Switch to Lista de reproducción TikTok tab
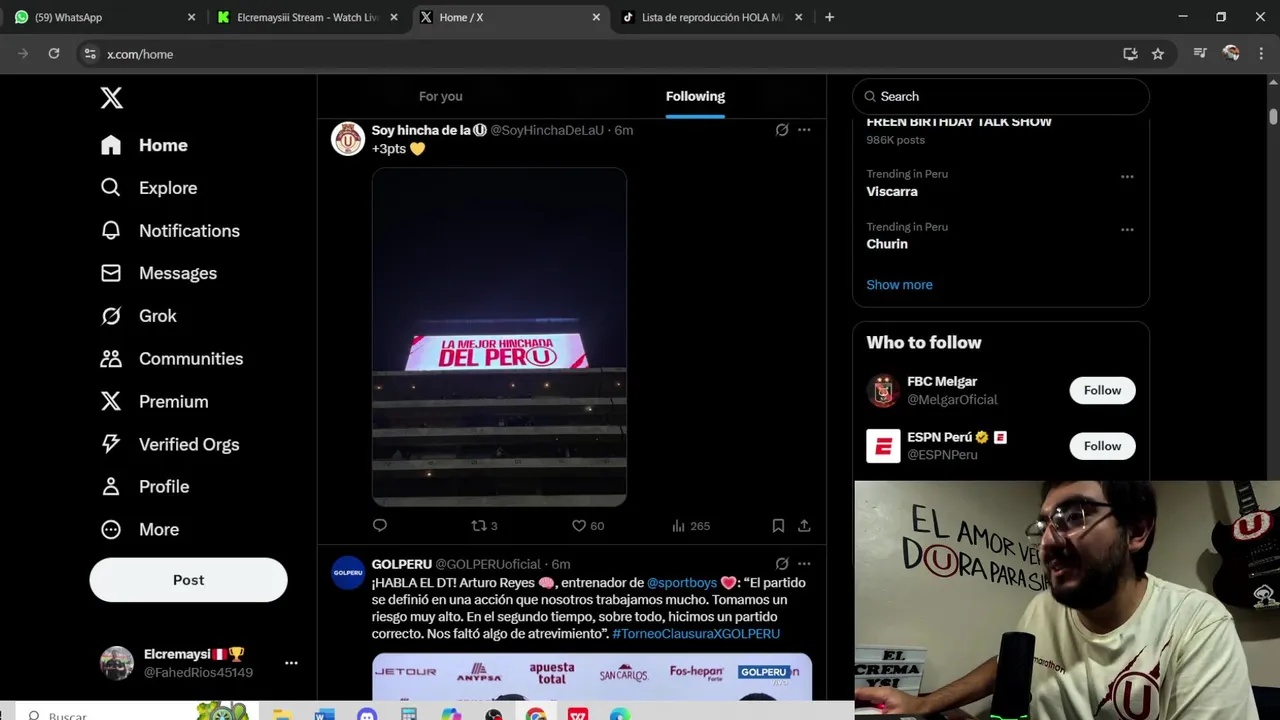Image resolution: width=1280 pixels, height=720 pixels. point(712,17)
